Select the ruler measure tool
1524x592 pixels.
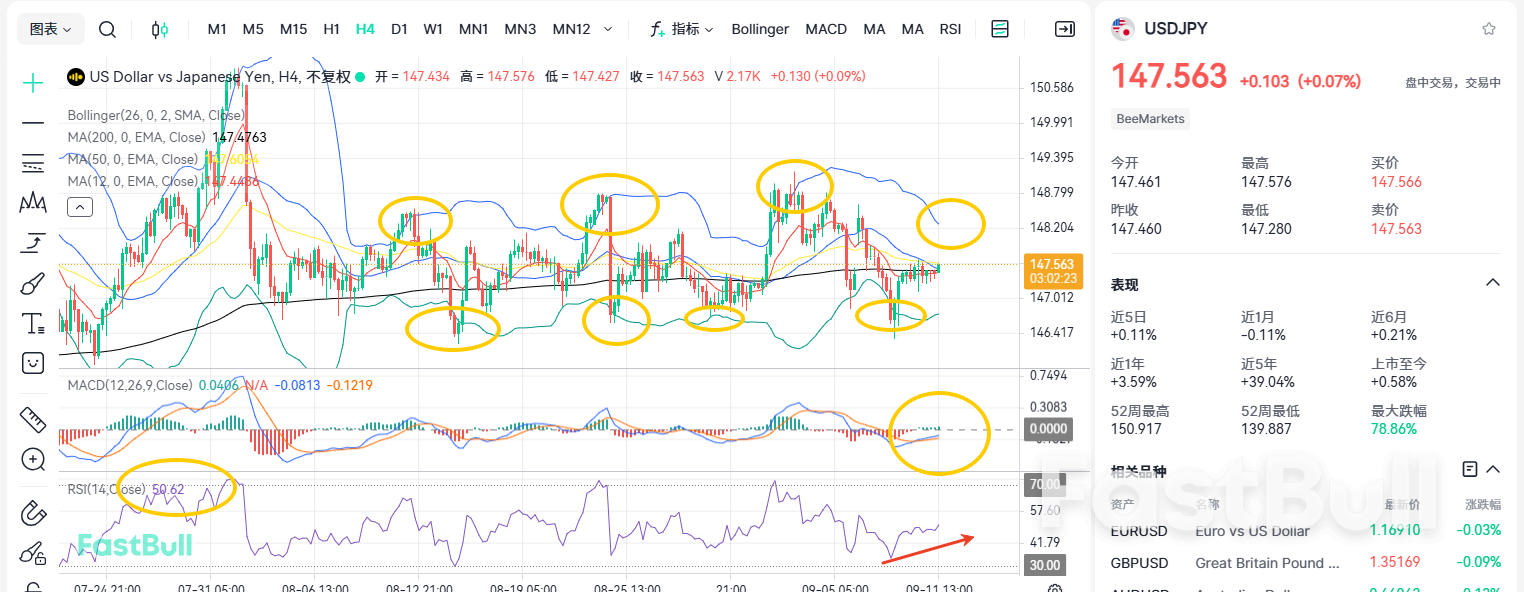(33, 418)
